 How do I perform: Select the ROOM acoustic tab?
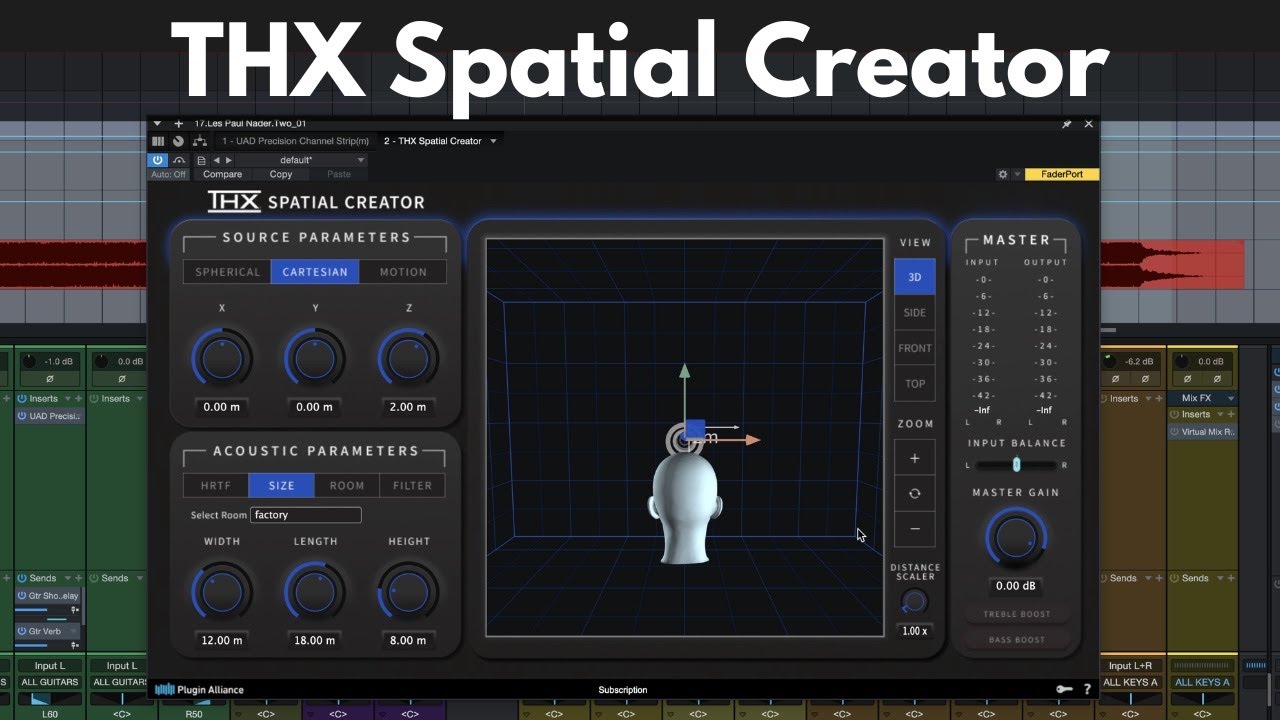tap(347, 485)
